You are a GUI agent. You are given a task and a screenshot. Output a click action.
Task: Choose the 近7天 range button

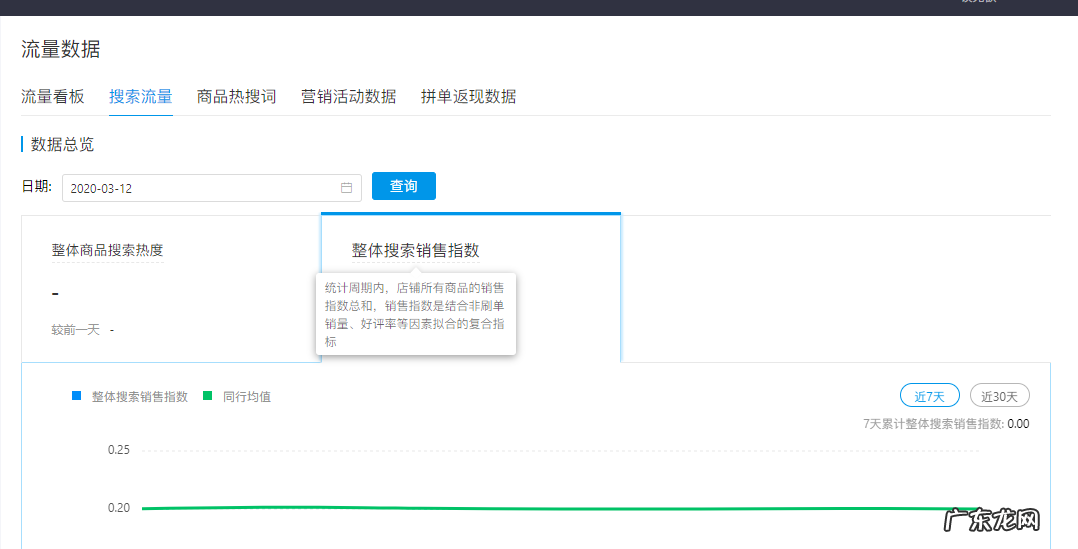point(930,396)
